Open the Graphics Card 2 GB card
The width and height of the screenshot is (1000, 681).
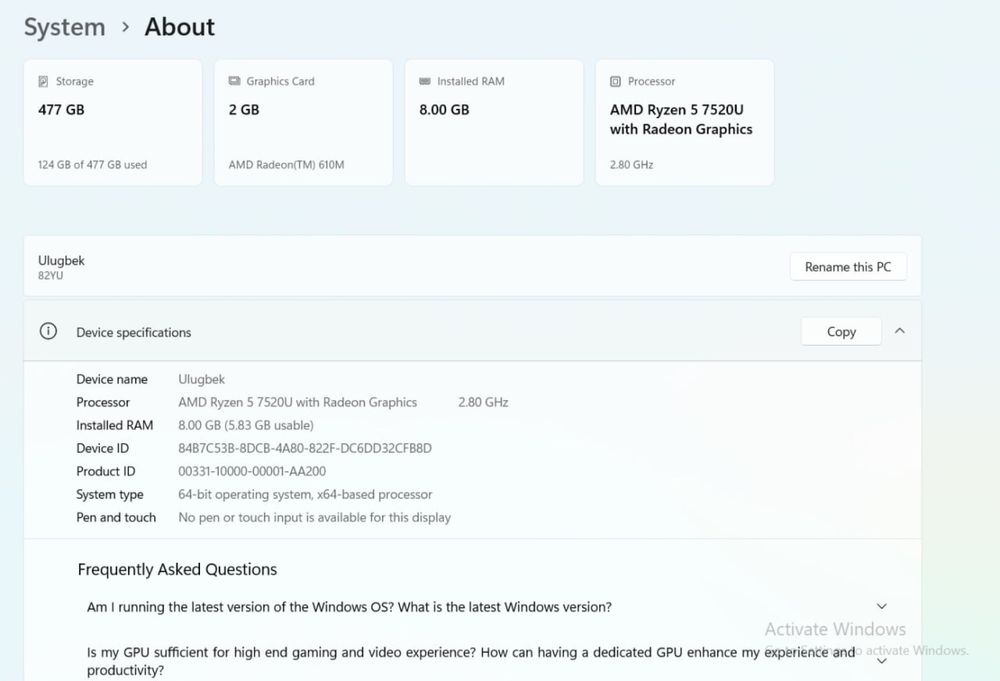point(303,123)
